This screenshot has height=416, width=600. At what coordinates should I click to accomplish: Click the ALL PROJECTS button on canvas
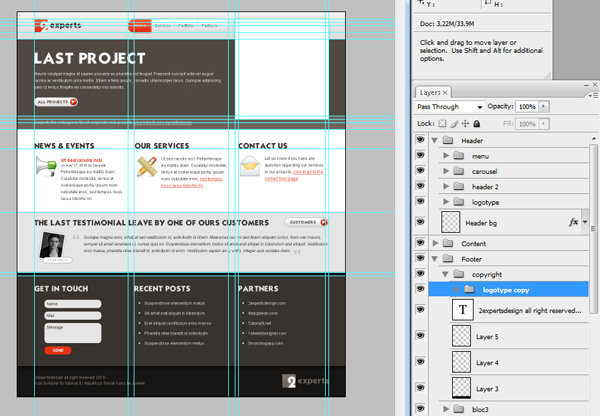56,102
